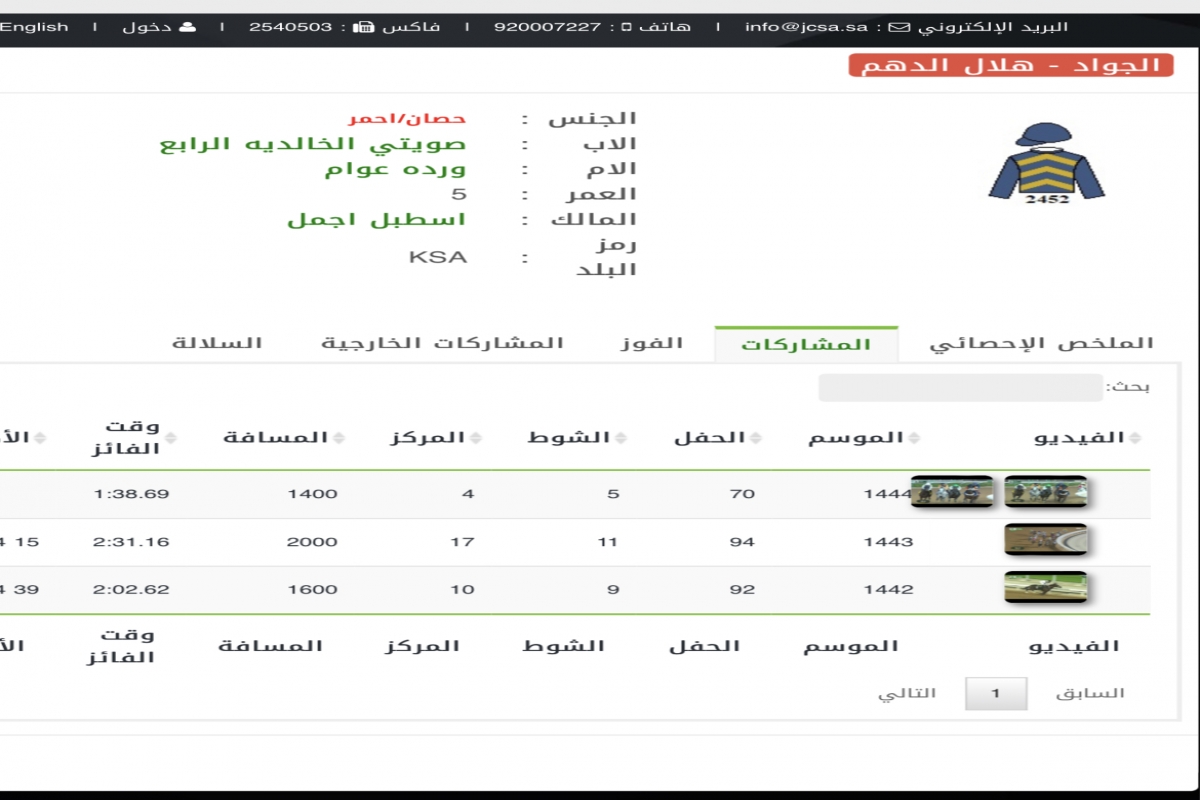Switch site language to English
The image size is (1200, 800).
pos(34,27)
